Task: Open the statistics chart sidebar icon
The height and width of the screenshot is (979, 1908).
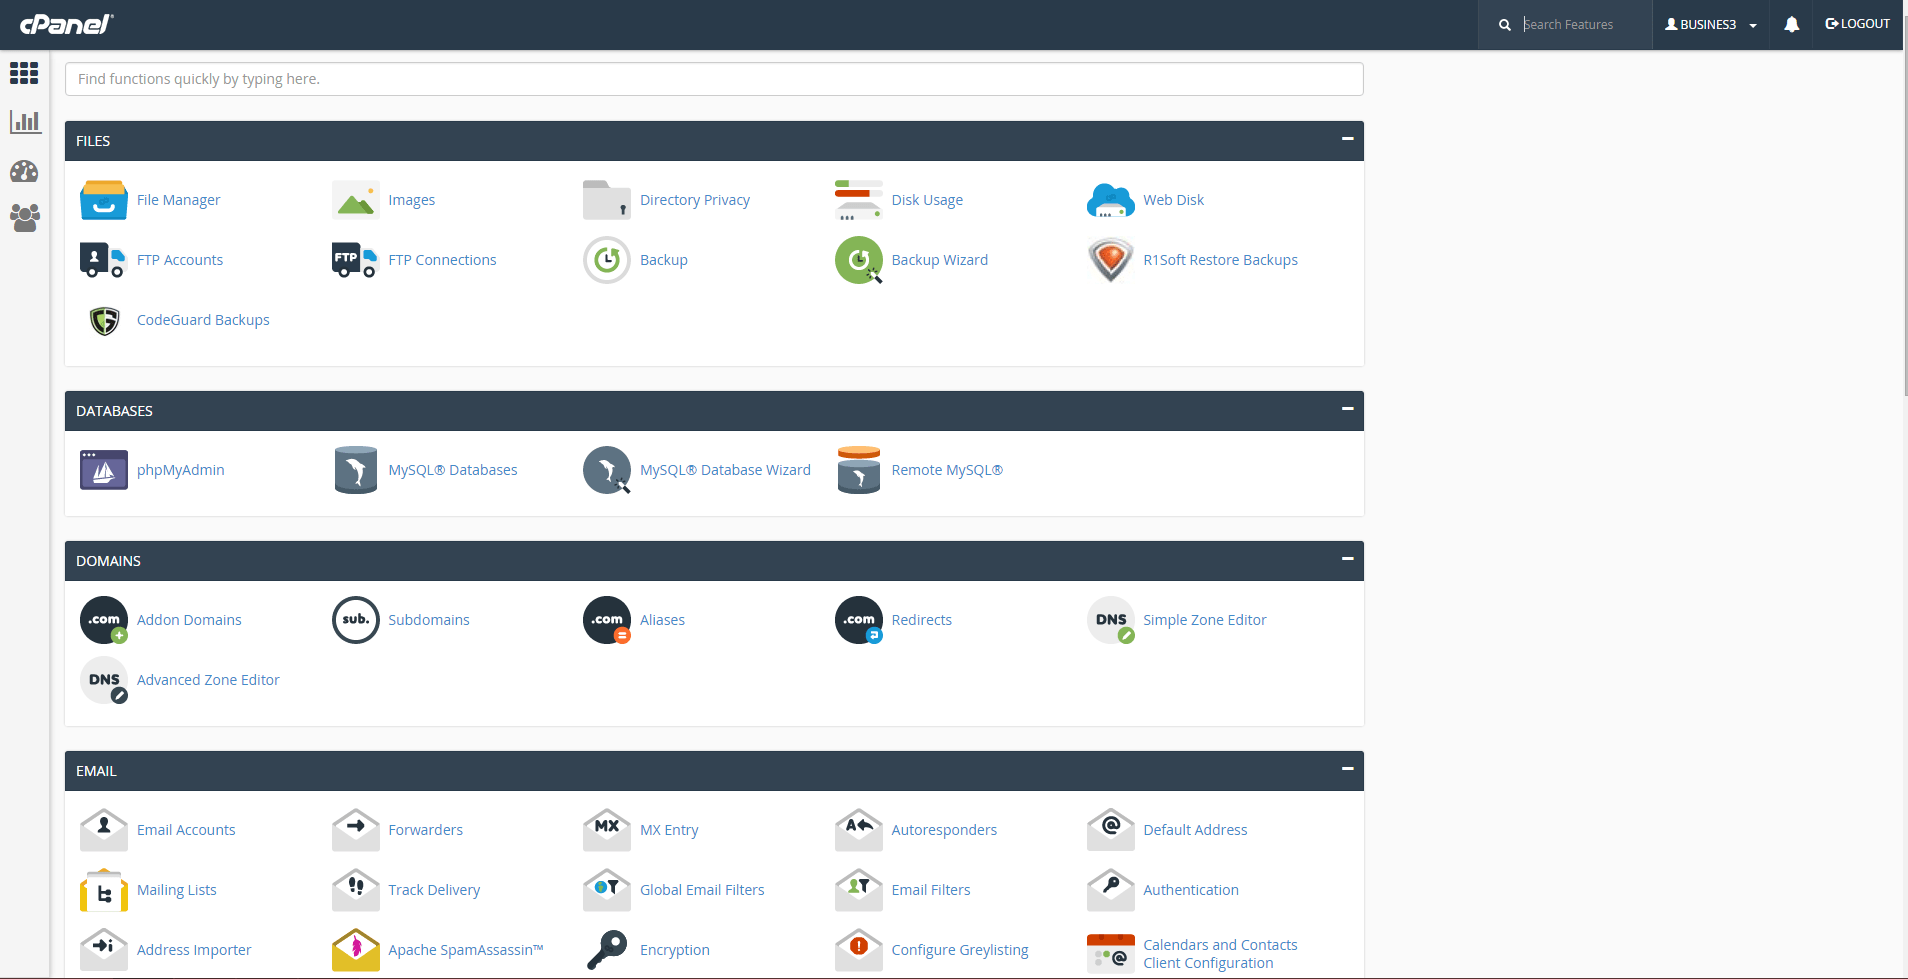Action: point(24,122)
